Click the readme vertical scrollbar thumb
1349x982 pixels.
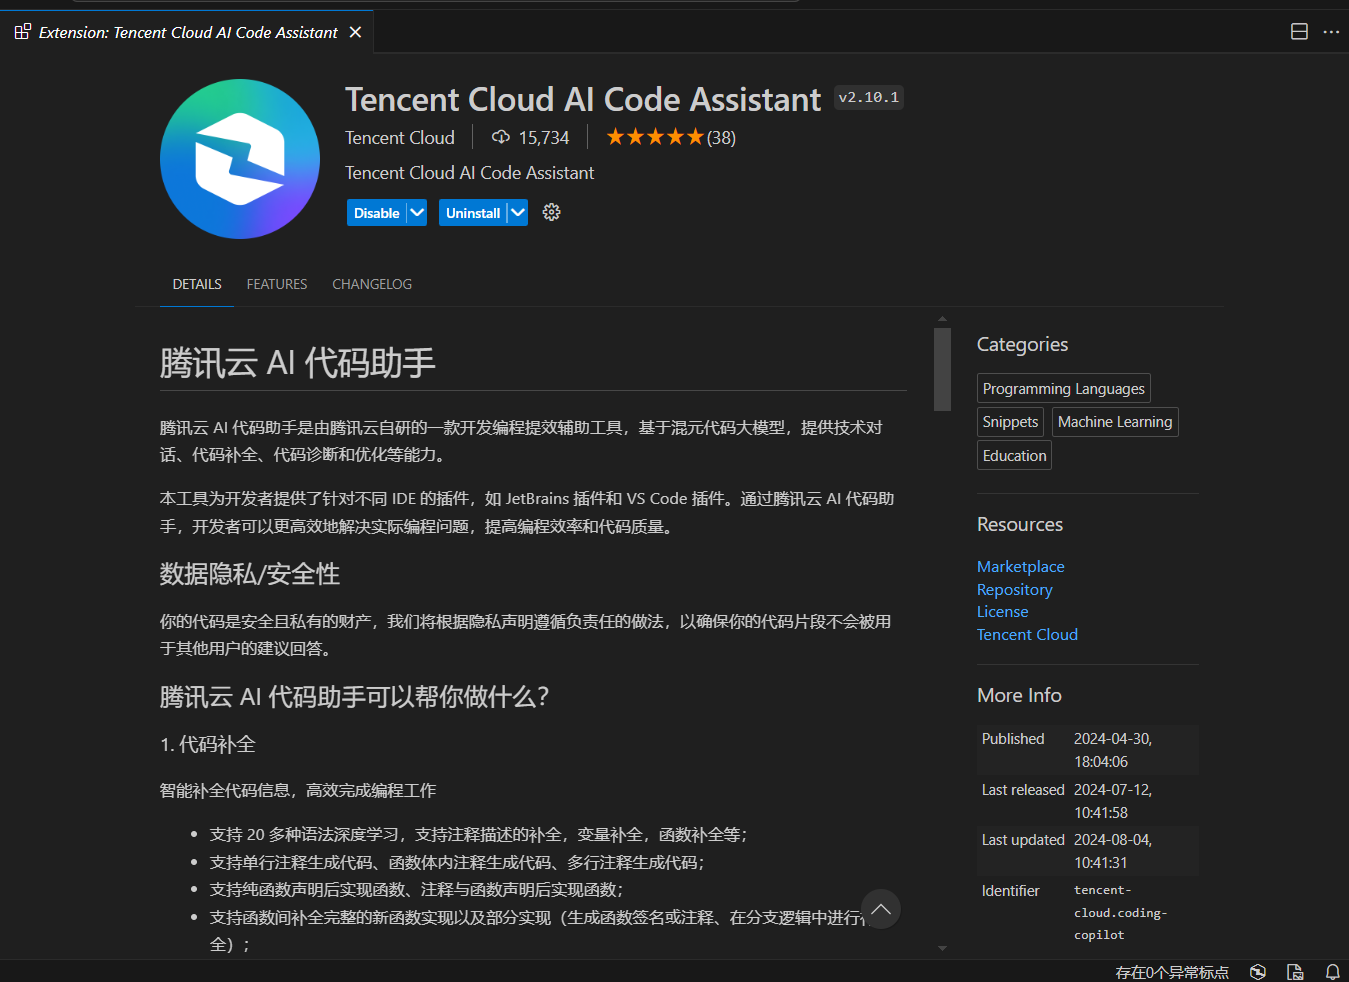point(942,369)
